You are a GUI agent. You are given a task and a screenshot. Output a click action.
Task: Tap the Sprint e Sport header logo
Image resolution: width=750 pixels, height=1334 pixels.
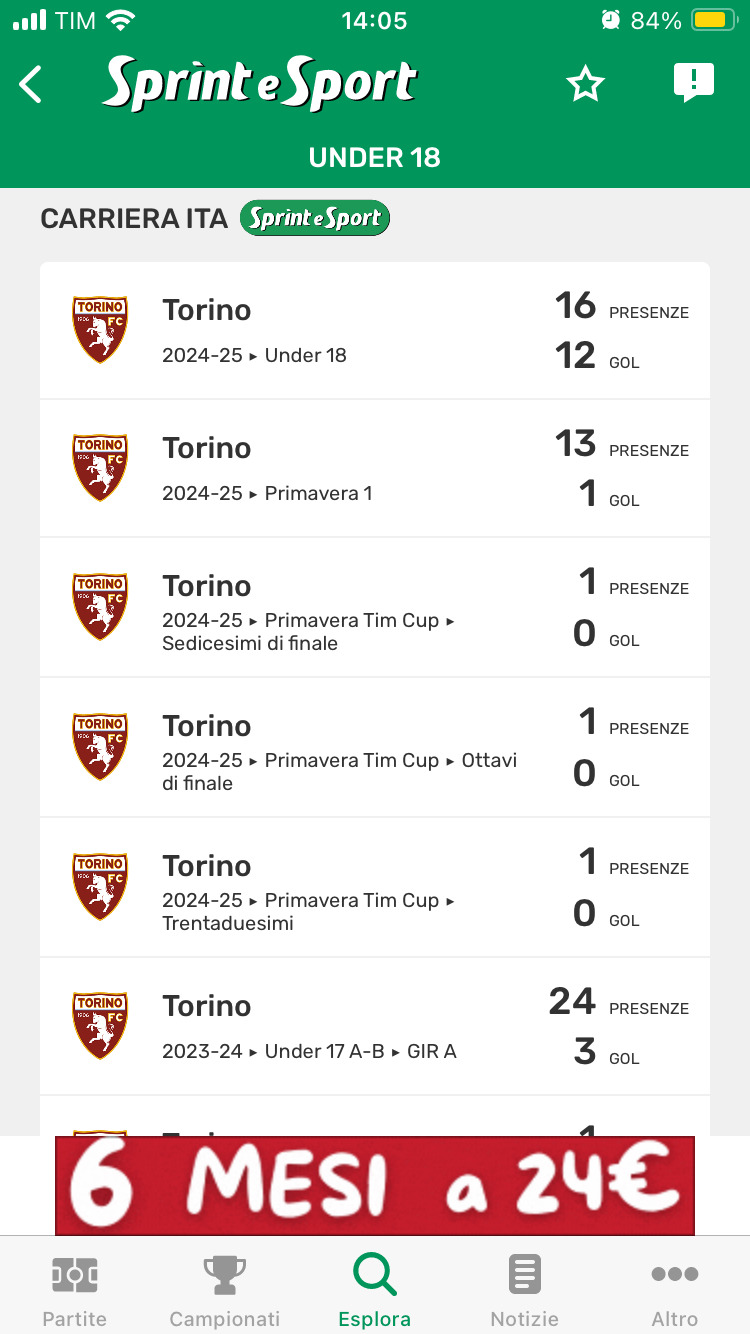click(260, 84)
